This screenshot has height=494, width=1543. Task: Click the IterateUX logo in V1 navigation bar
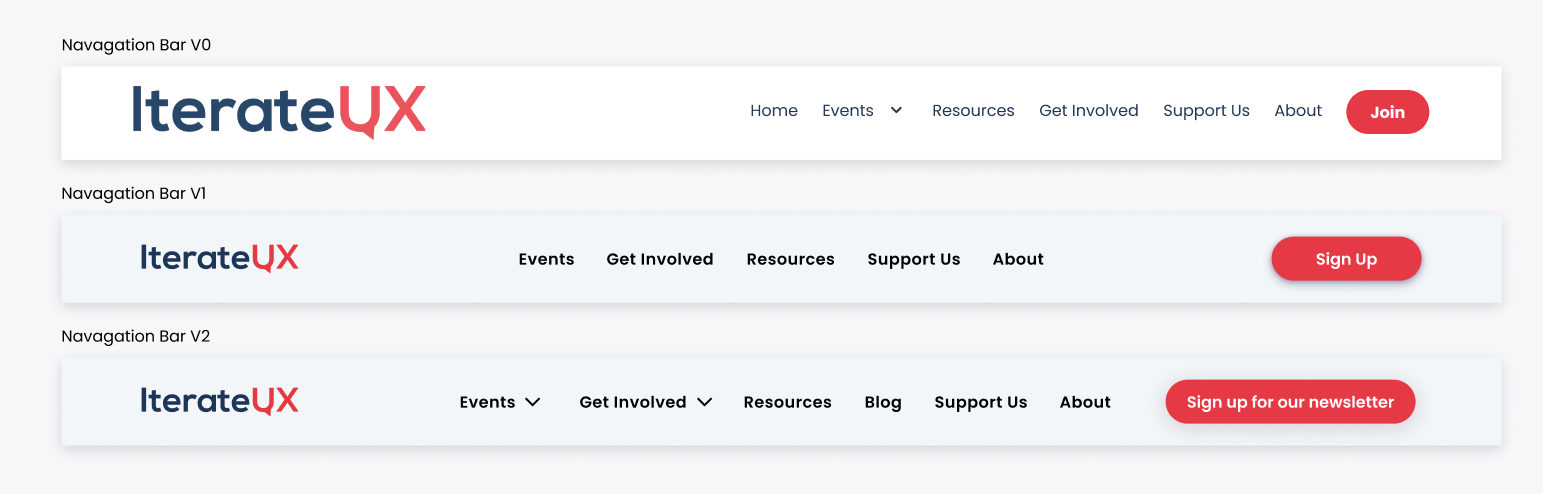coord(219,258)
